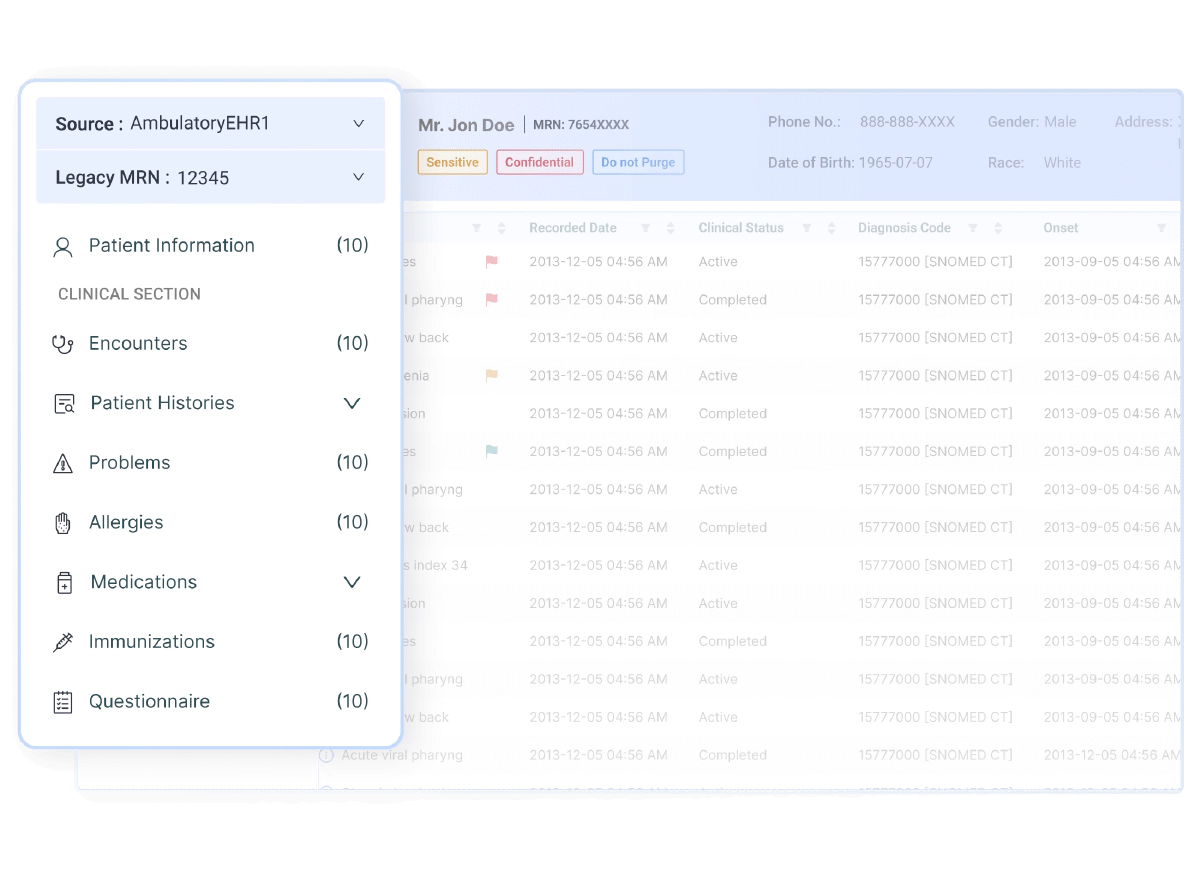Image resolution: width=1200 pixels, height=873 pixels.
Task: Expand the Patient Histories chevron
Action: pyautogui.click(x=352, y=403)
